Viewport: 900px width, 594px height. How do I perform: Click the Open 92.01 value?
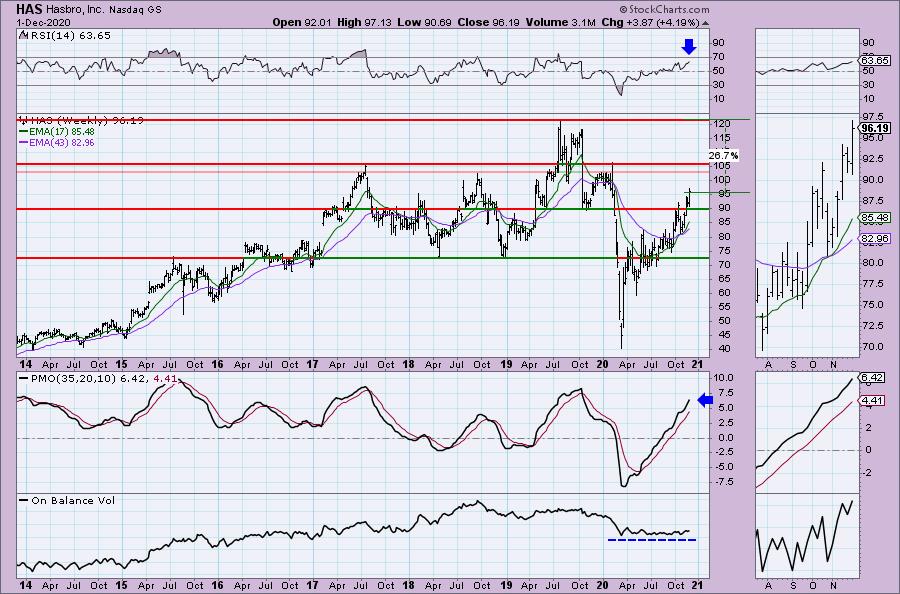pos(301,22)
